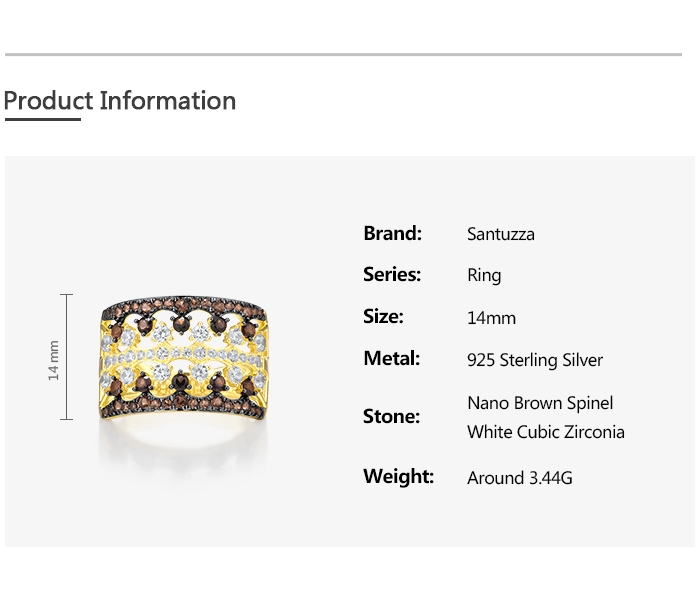Screen dimensions: 700x607
Task: Select the Series: field label
Action: point(392,275)
